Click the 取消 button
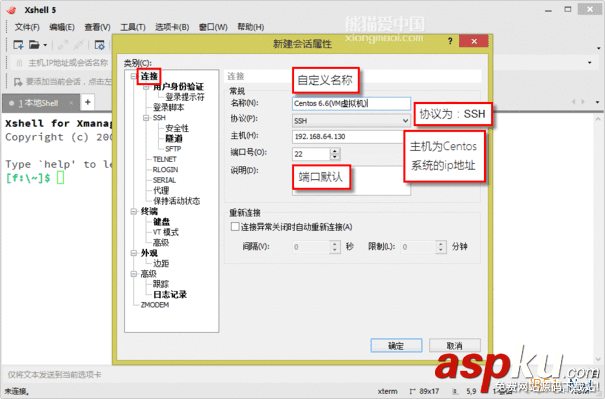This screenshot has width=605, height=399. [455, 345]
